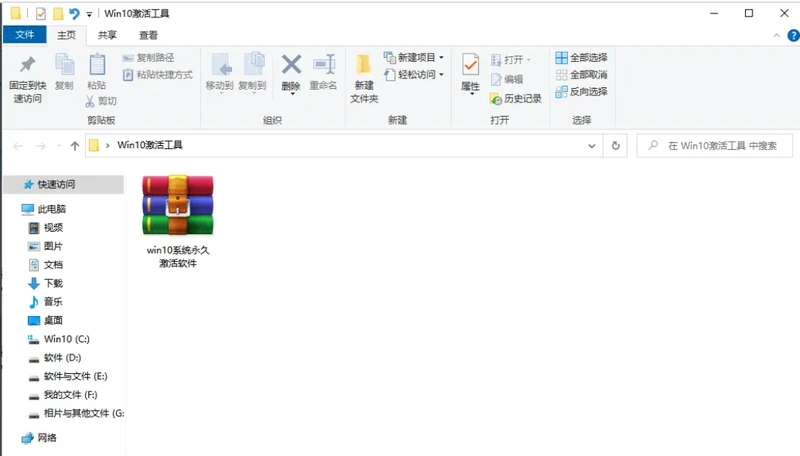Viewport: 800px width, 456px height.
Task: Open the Move to menu
Action: click(x=220, y=73)
